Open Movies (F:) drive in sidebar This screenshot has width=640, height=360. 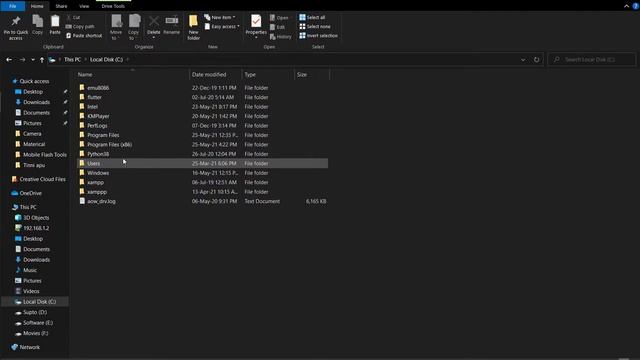pyautogui.click(x=36, y=333)
